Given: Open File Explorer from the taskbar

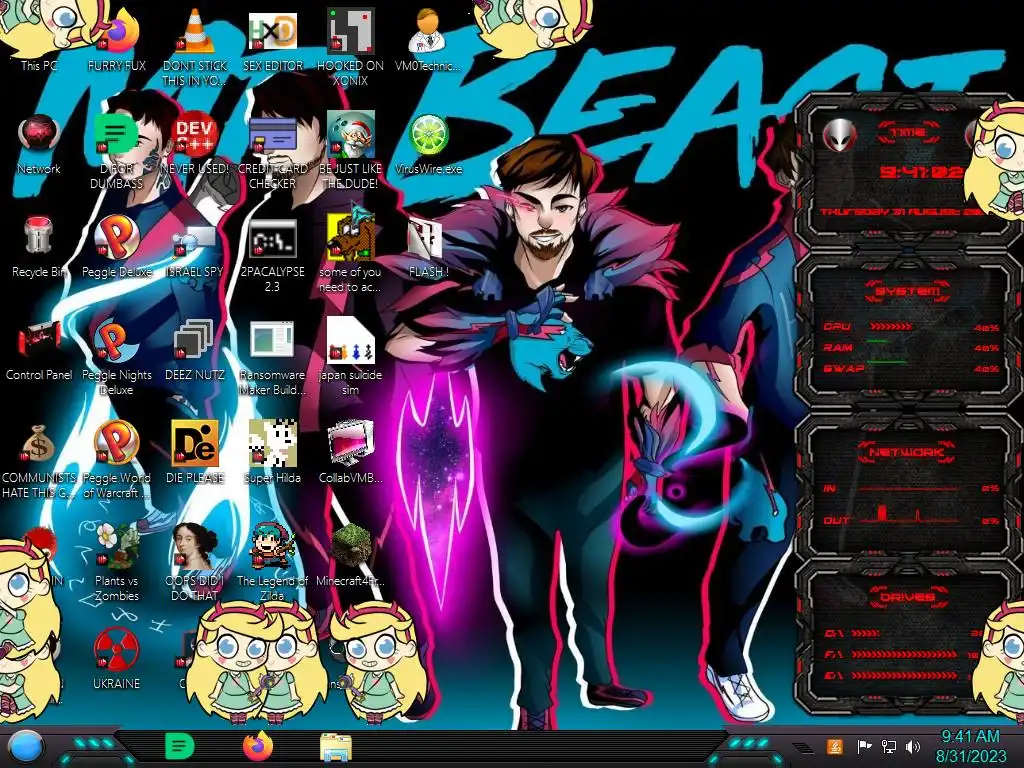Looking at the screenshot, I should (336, 747).
